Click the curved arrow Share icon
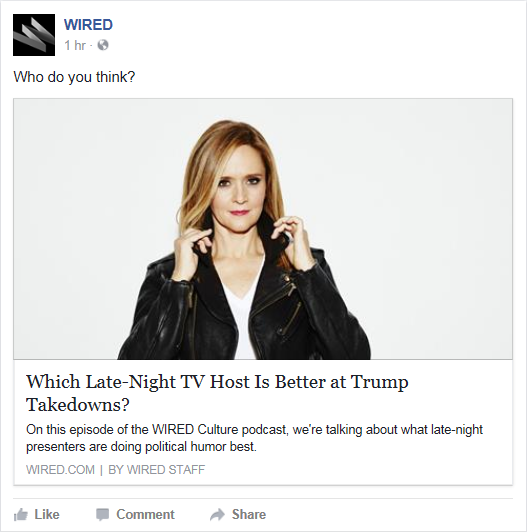The width and height of the screenshot is (527, 532). (x=217, y=514)
